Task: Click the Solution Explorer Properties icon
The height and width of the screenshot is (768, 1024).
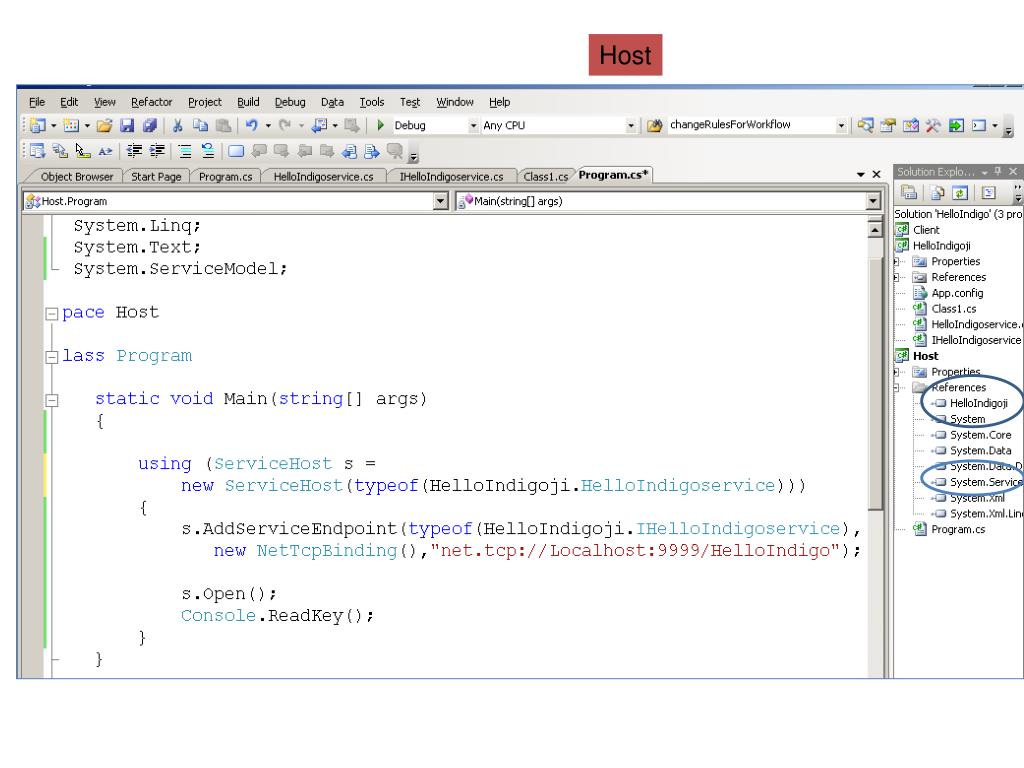Action: coord(908,193)
